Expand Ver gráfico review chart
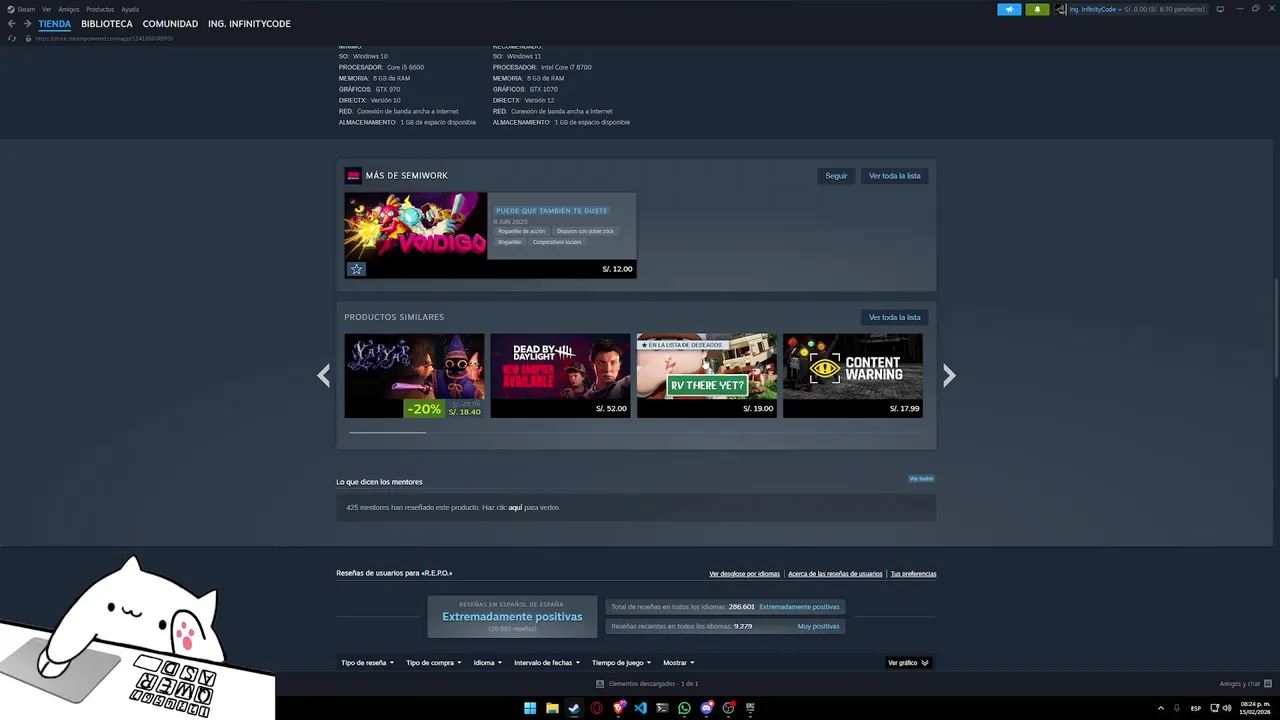Screen dimensions: 1280x720 [x=908, y=663]
